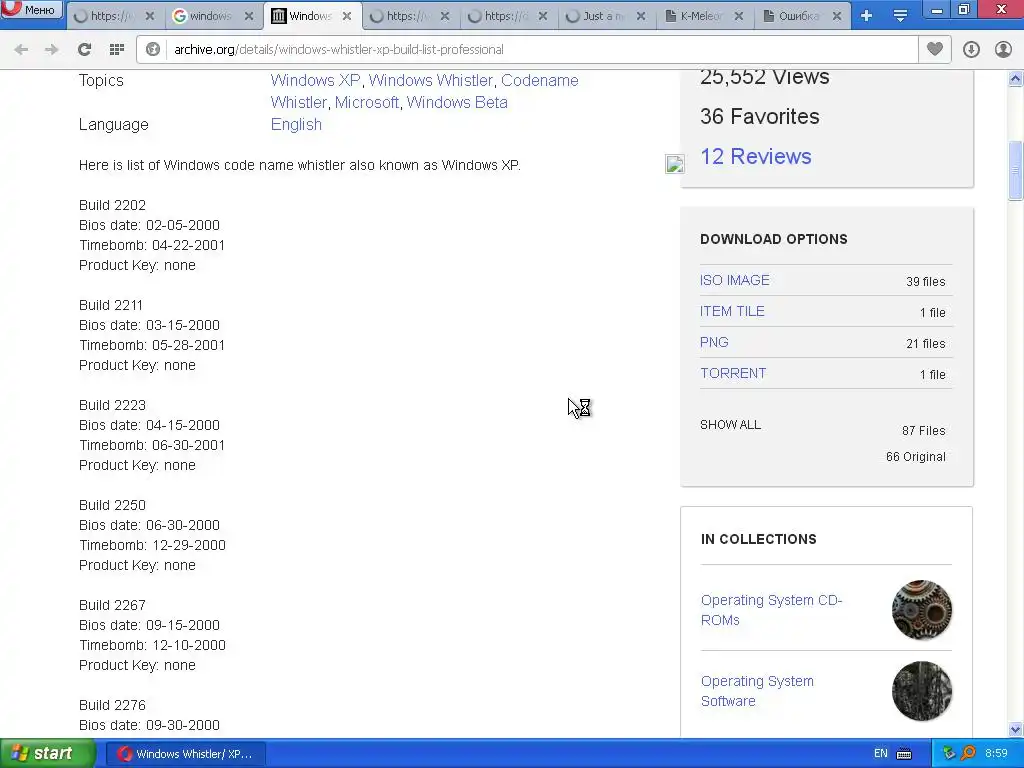Close the Google 'windows' tab
1024x768 pixels.
[249, 16]
